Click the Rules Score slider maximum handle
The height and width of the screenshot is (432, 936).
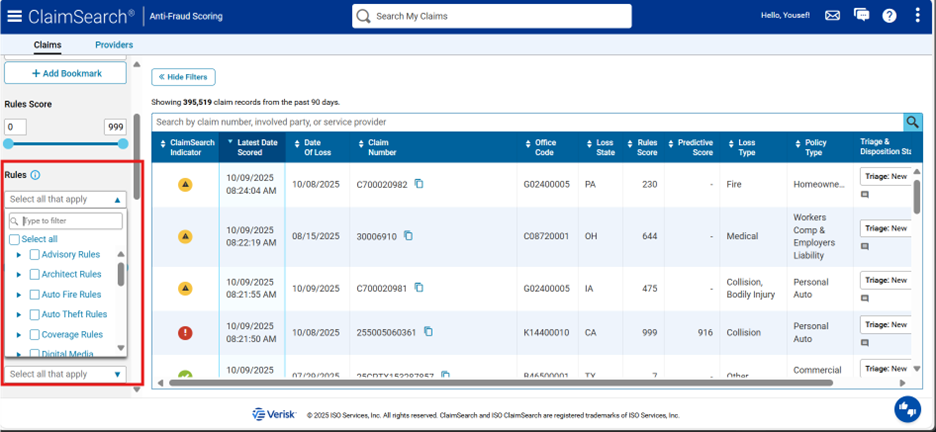pyautogui.click(x=123, y=144)
